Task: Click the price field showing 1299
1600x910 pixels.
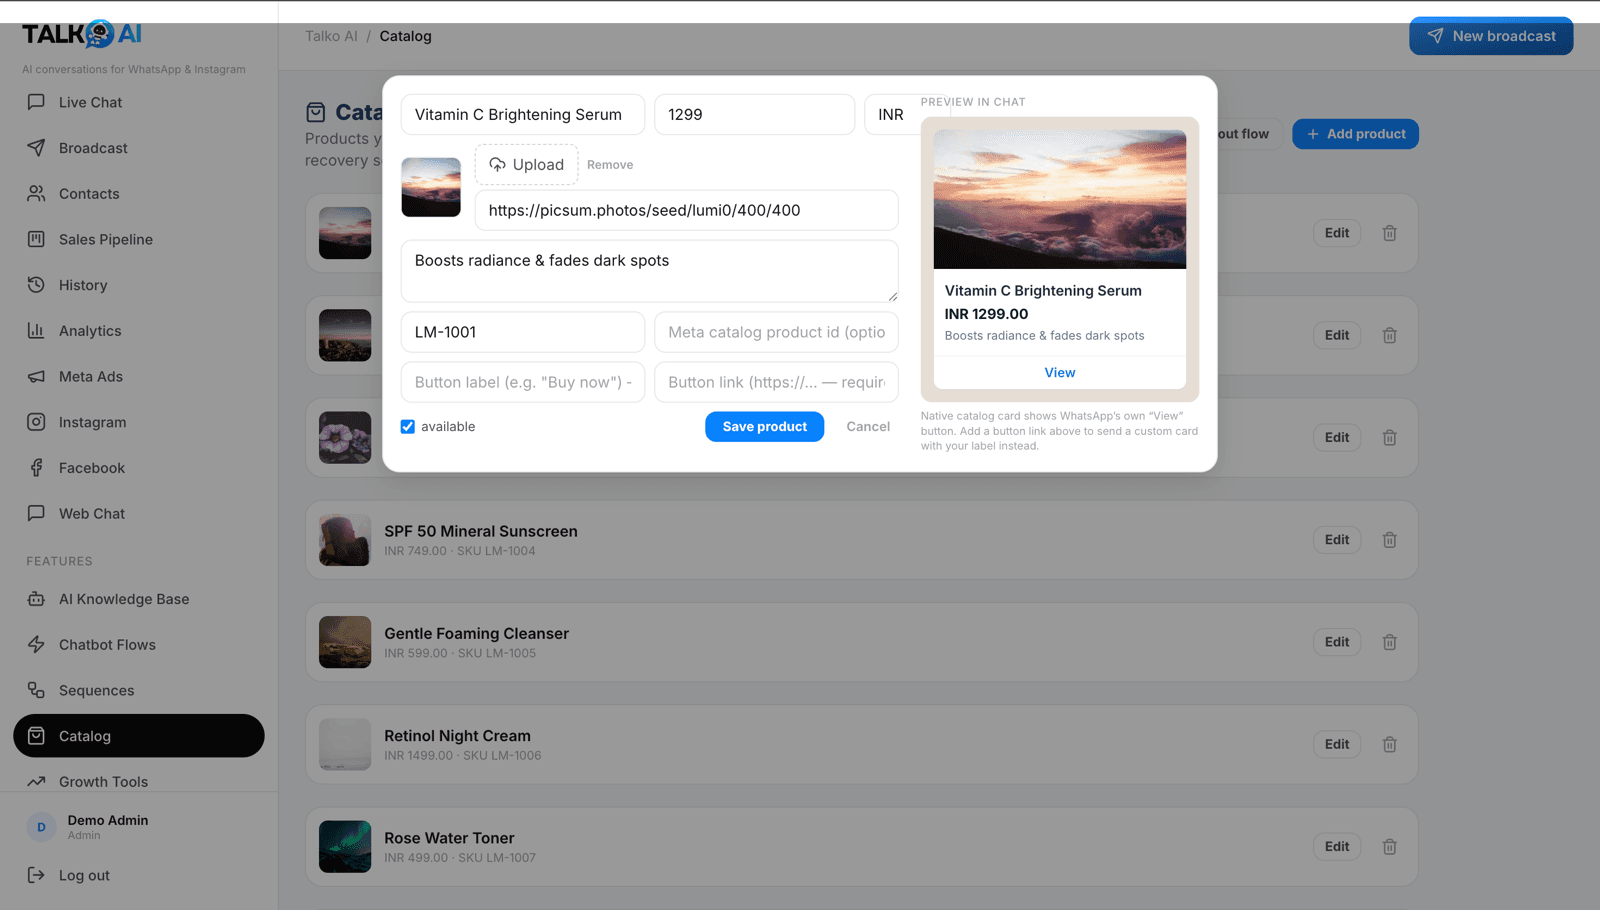Action: tap(754, 114)
